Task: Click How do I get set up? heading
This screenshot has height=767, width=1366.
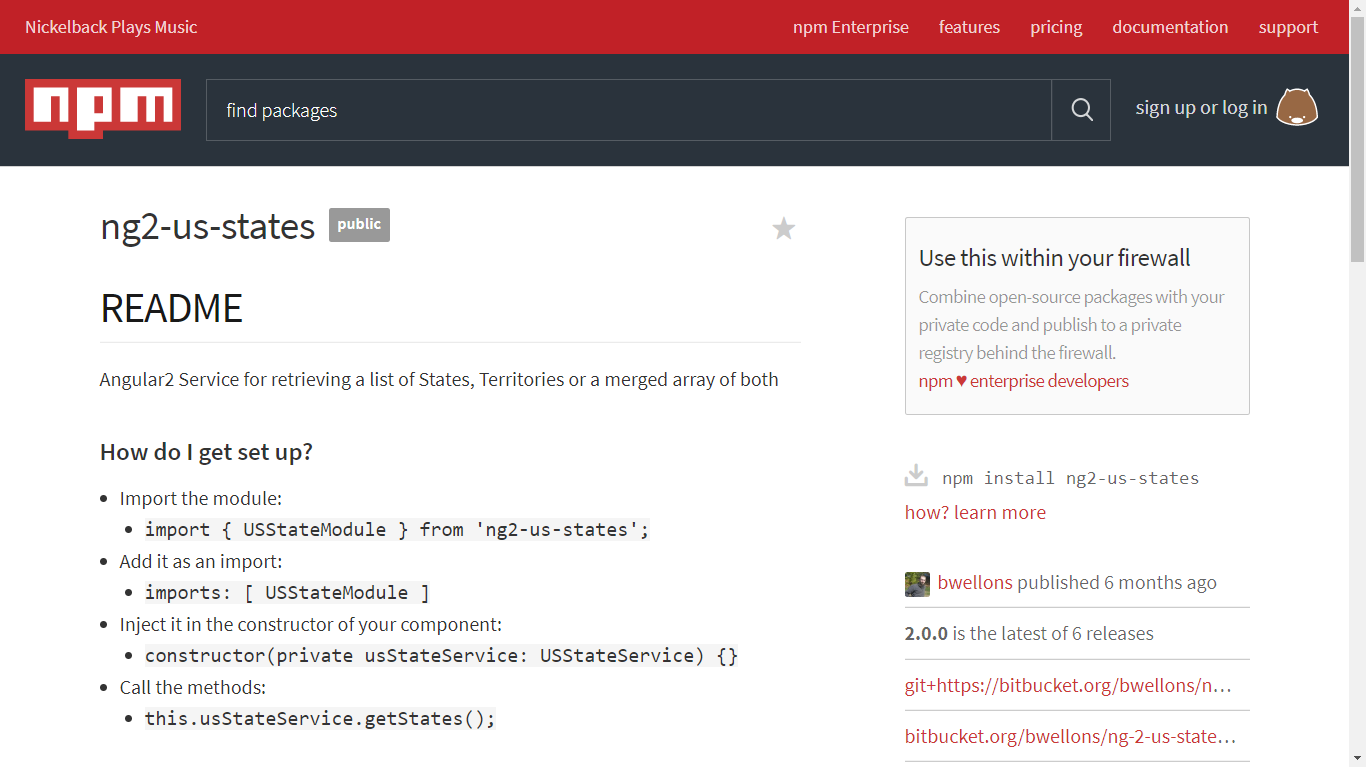Action: (x=206, y=452)
